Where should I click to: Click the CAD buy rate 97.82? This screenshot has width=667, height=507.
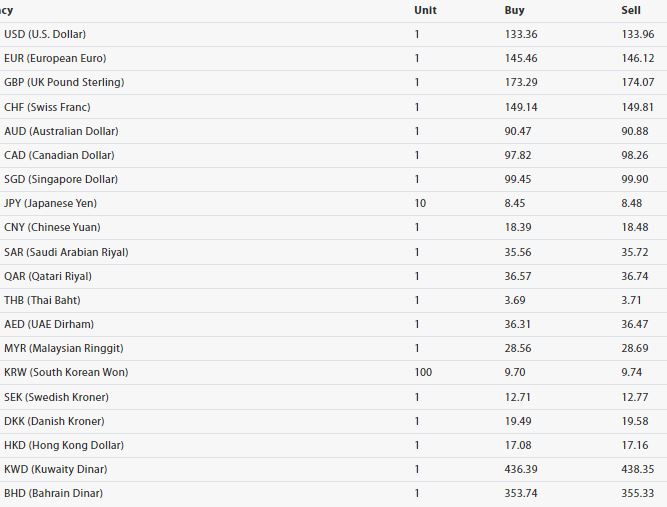tap(518, 155)
